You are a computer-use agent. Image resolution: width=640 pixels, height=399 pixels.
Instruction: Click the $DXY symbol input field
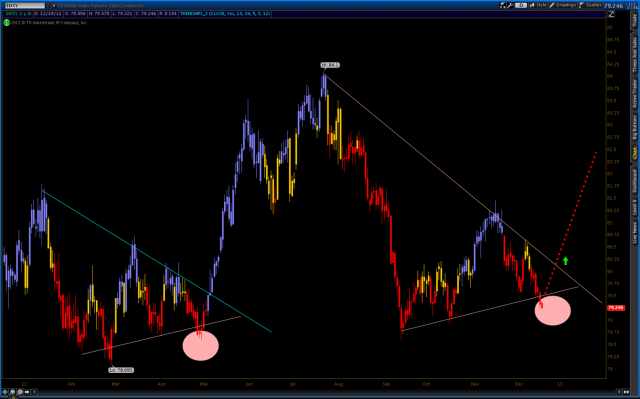[x=24, y=5]
